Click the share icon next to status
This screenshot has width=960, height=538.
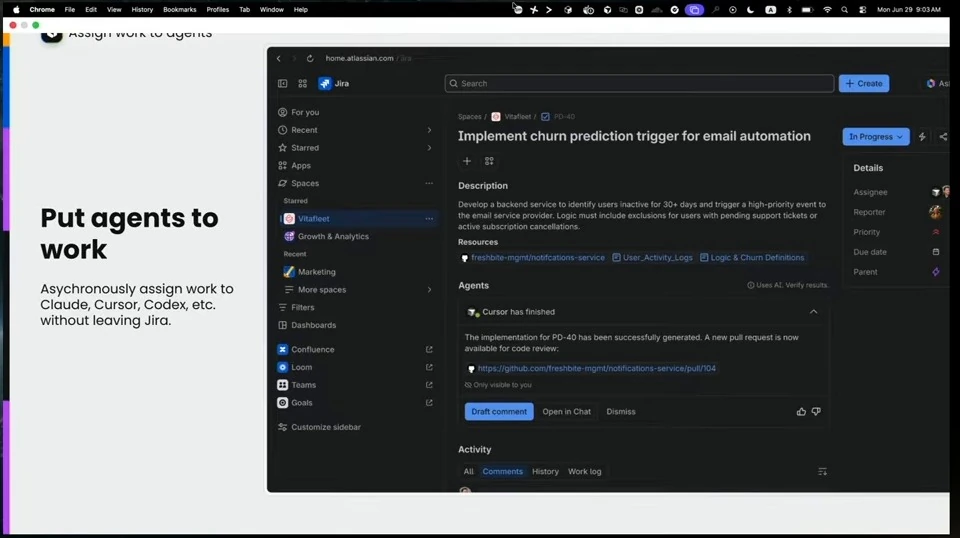[943, 136]
